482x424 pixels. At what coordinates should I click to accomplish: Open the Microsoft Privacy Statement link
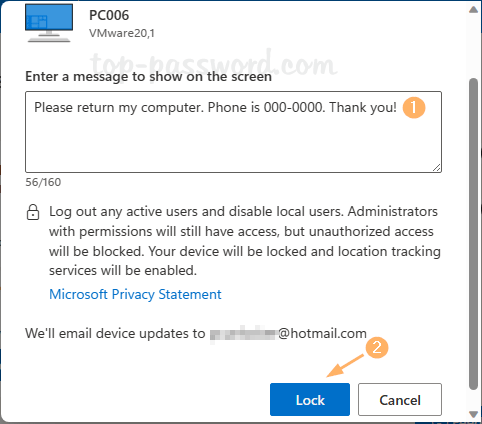[x=135, y=294]
